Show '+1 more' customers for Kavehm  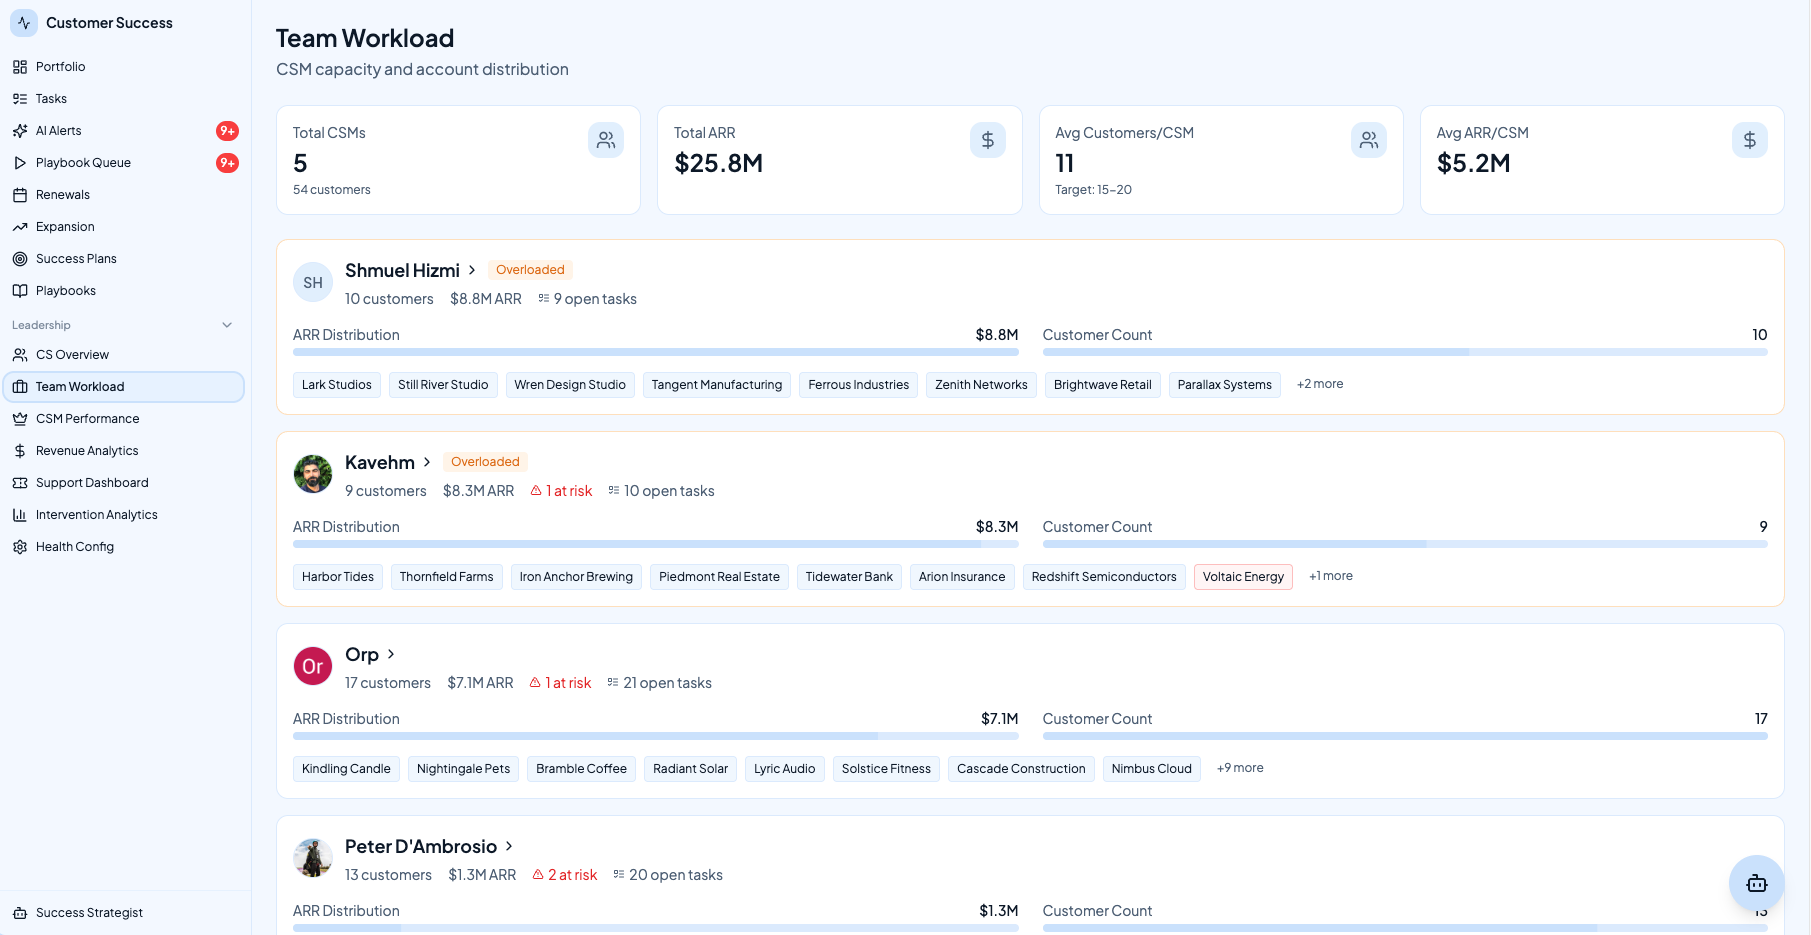tap(1331, 576)
